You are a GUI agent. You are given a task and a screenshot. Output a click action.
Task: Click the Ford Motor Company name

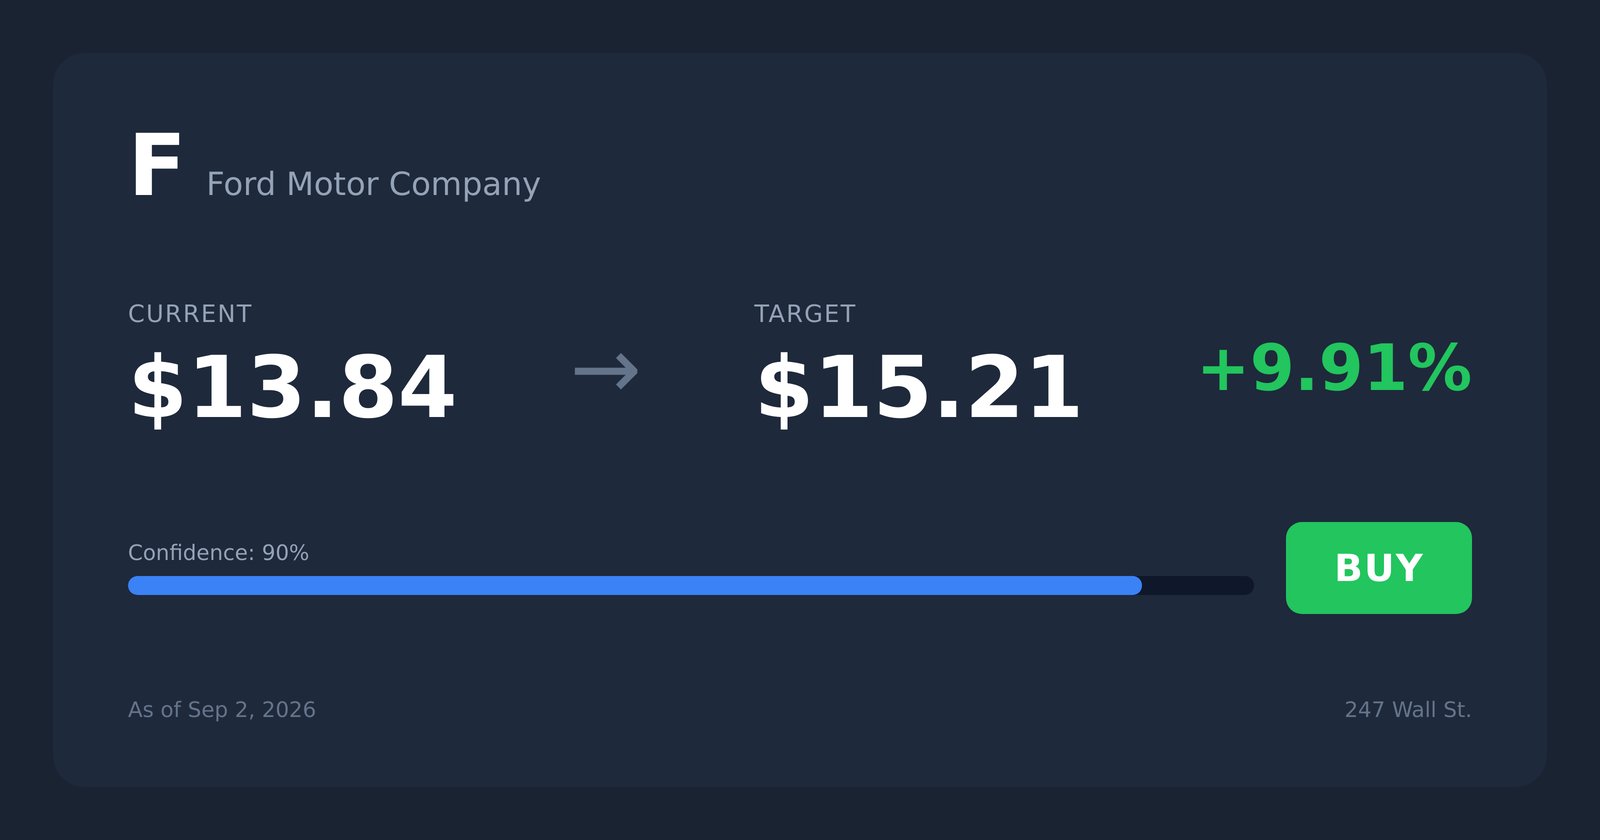point(373,185)
